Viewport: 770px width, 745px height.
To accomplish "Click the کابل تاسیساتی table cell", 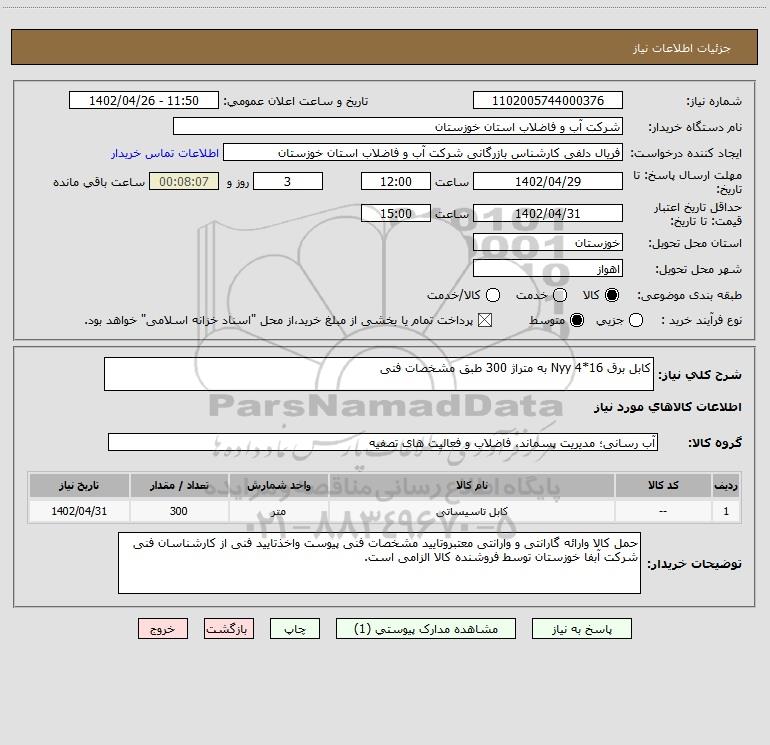I will (471, 511).
